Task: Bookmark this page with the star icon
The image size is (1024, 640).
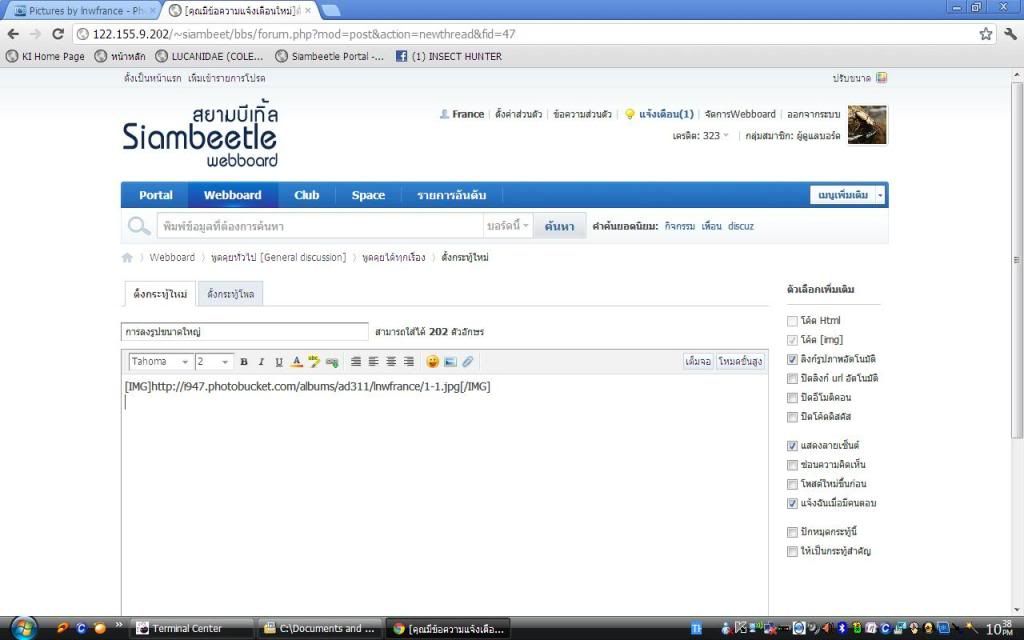Action: (x=986, y=34)
